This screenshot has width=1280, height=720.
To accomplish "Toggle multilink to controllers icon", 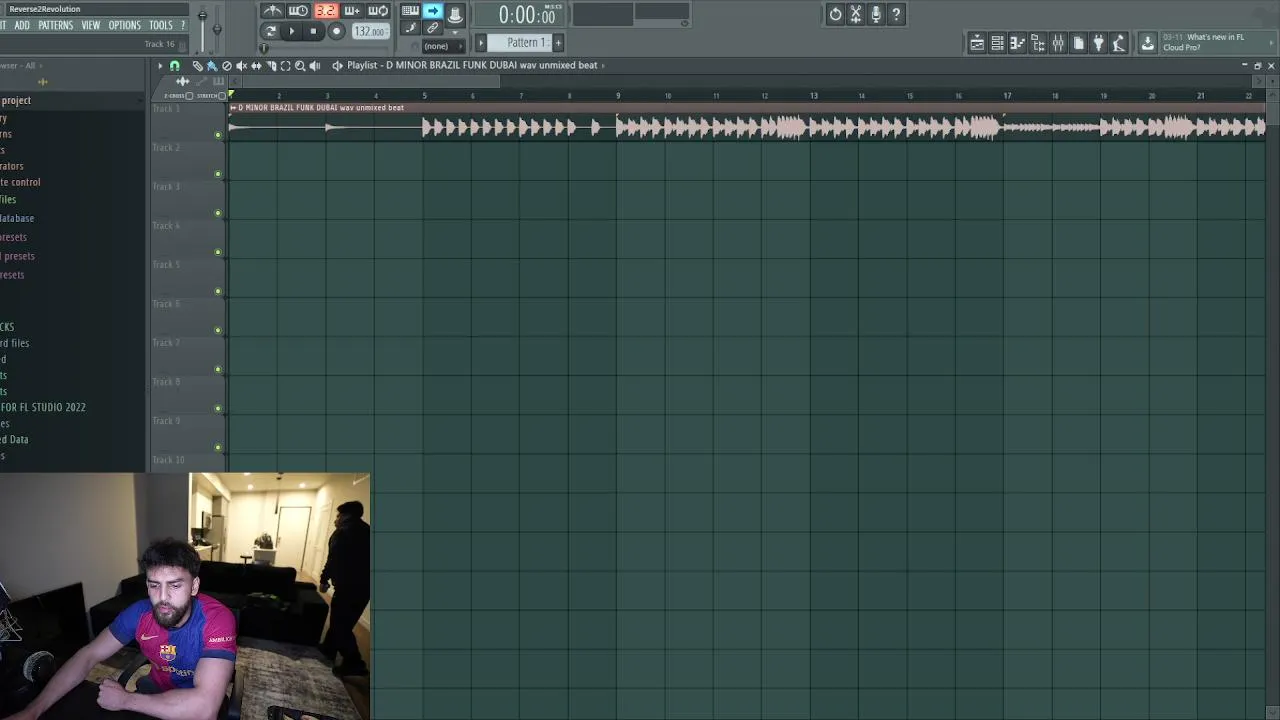I will 432,28.
